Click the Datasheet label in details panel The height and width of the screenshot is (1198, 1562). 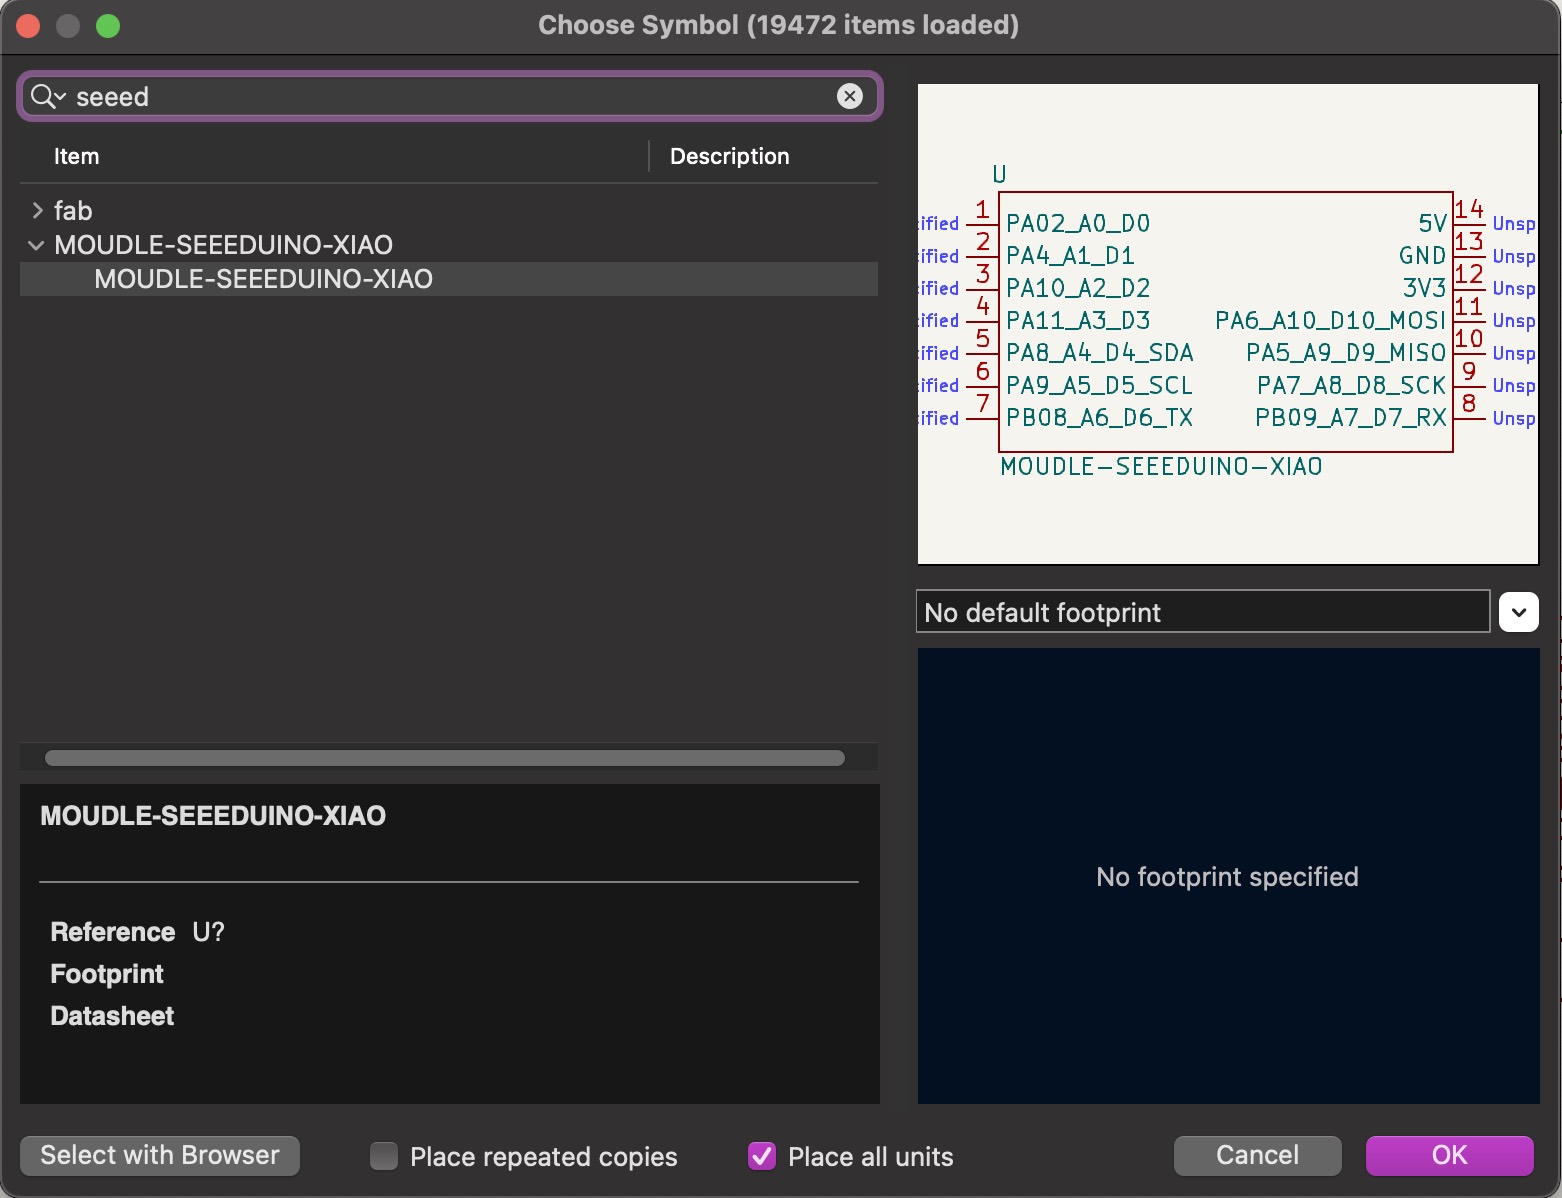click(112, 1016)
